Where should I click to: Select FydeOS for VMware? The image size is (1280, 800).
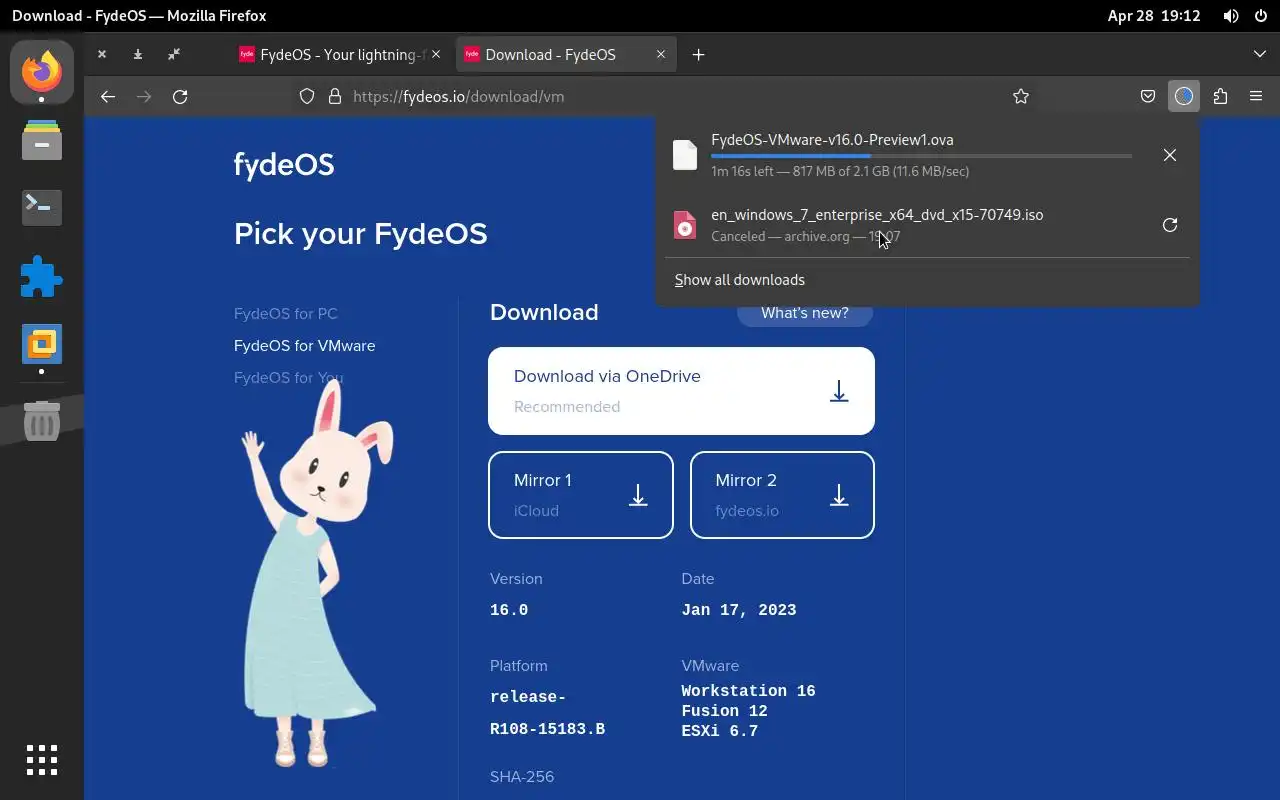click(x=305, y=346)
